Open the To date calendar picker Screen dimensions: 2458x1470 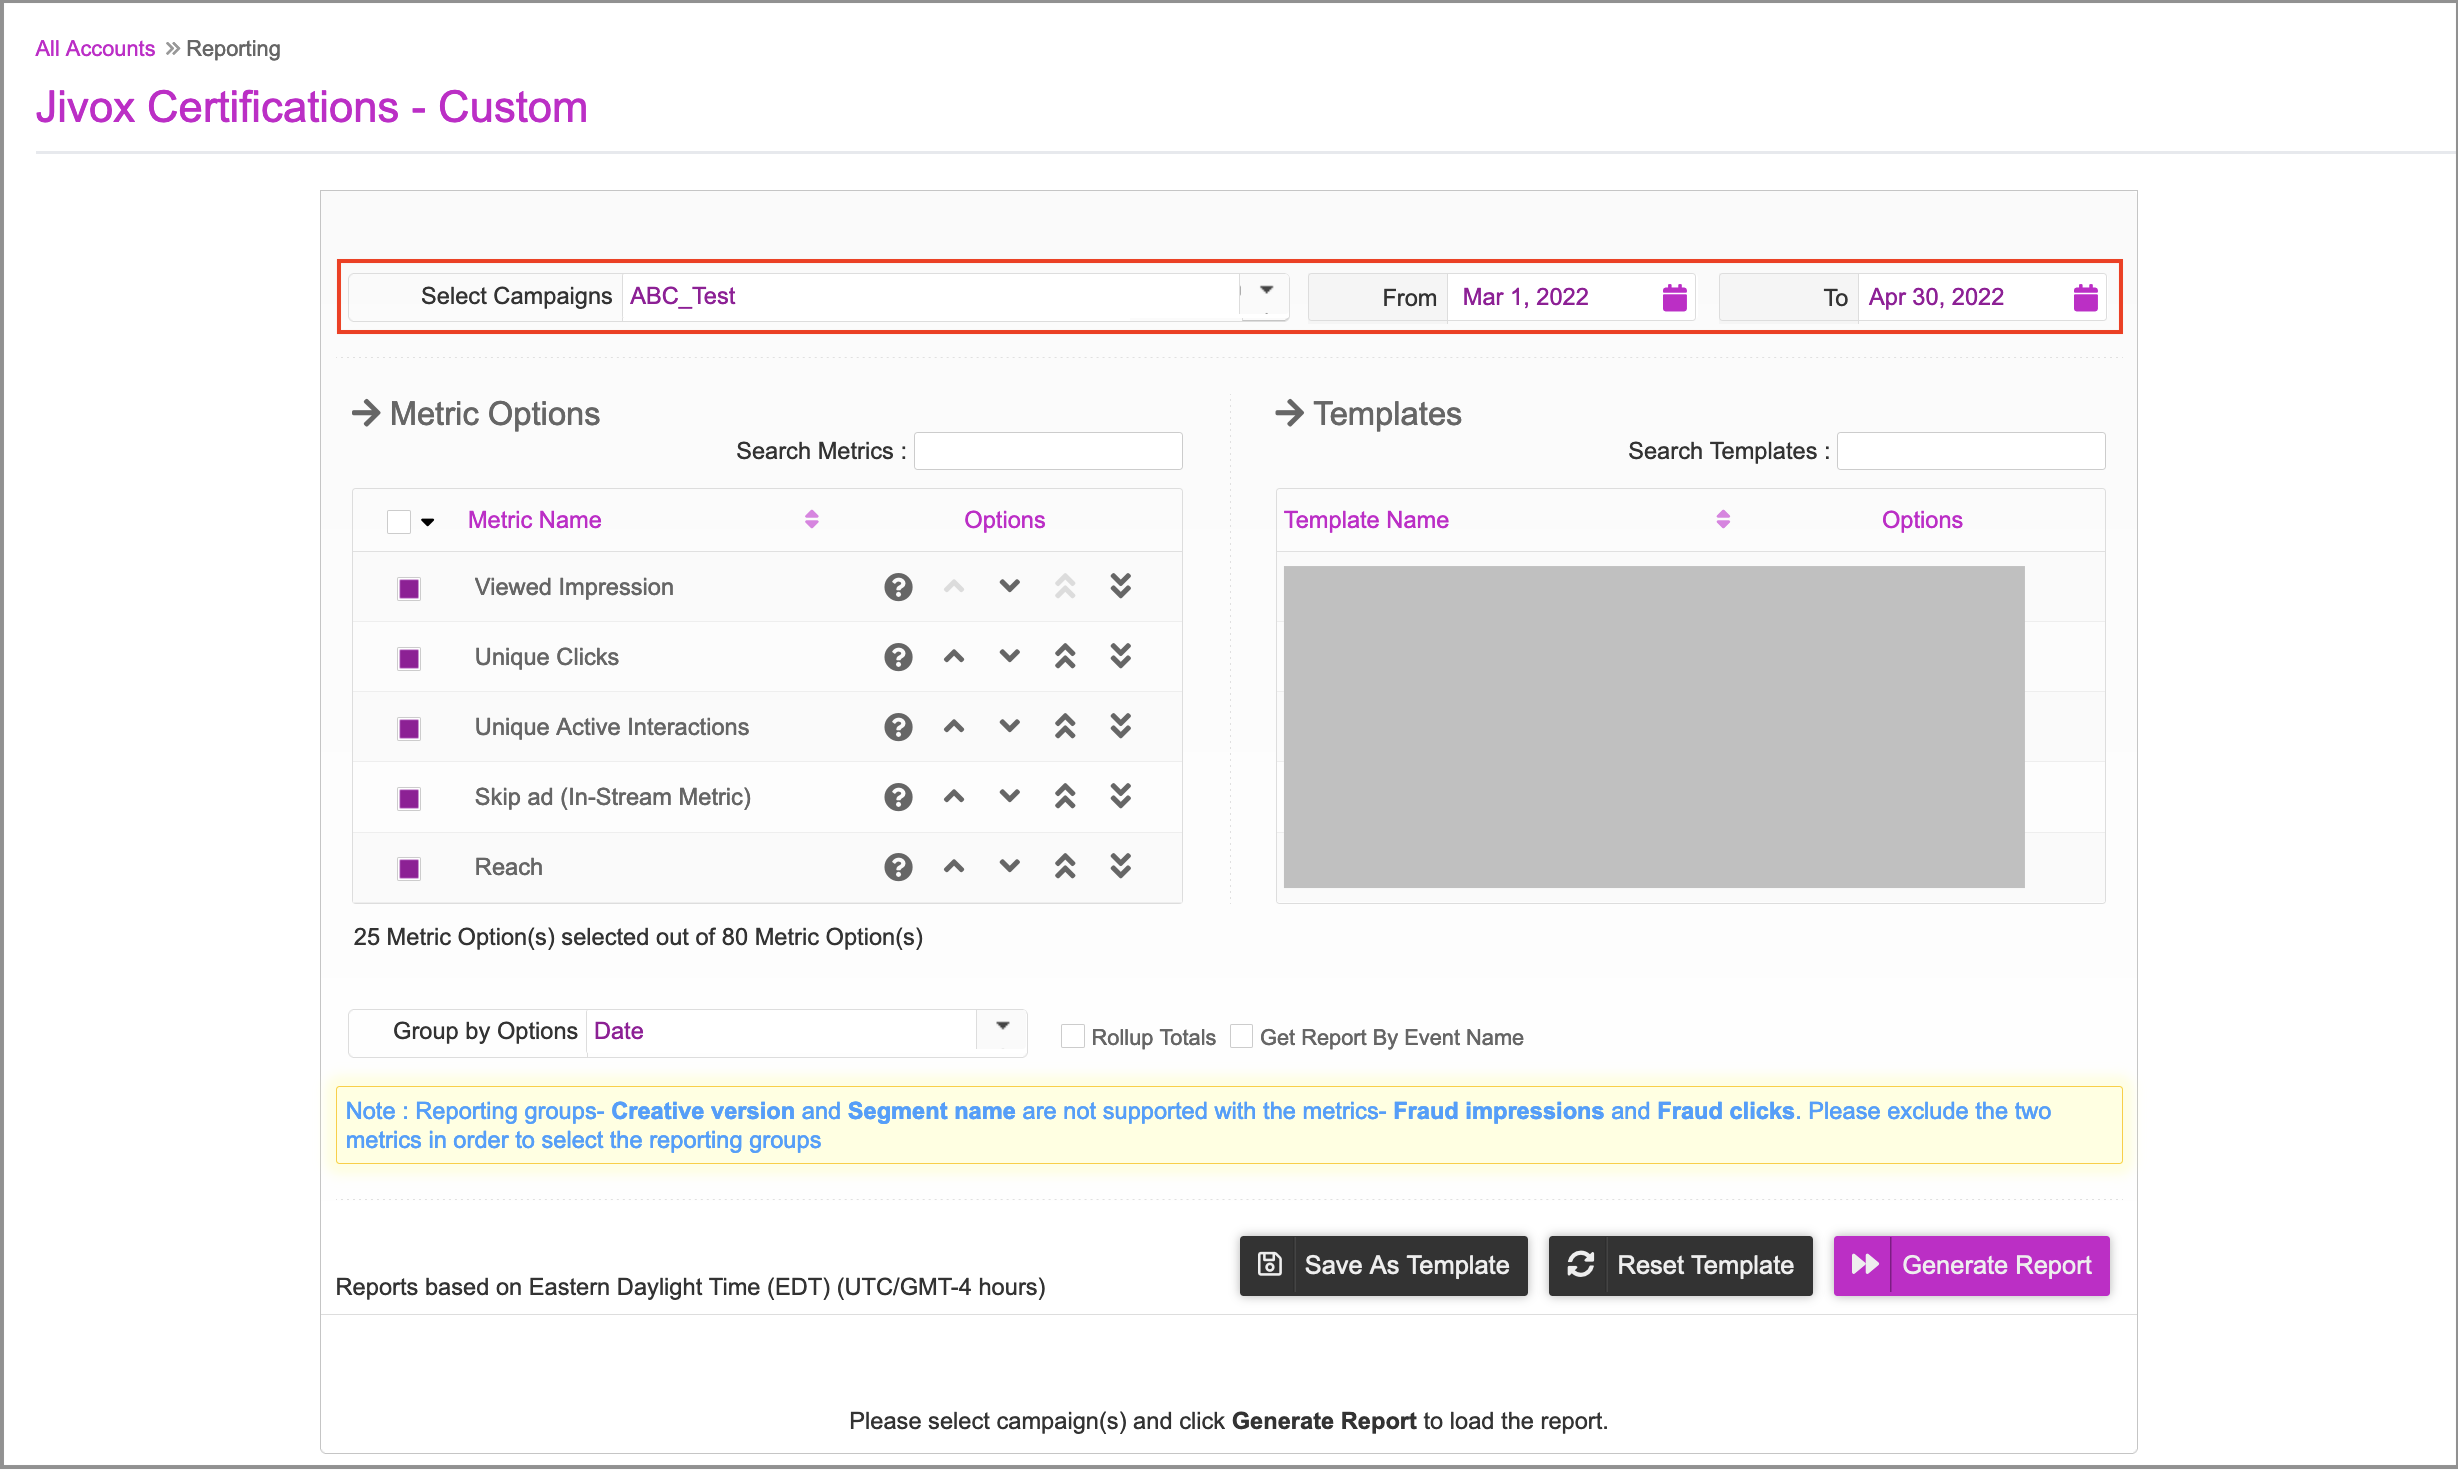click(x=2085, y=297)
